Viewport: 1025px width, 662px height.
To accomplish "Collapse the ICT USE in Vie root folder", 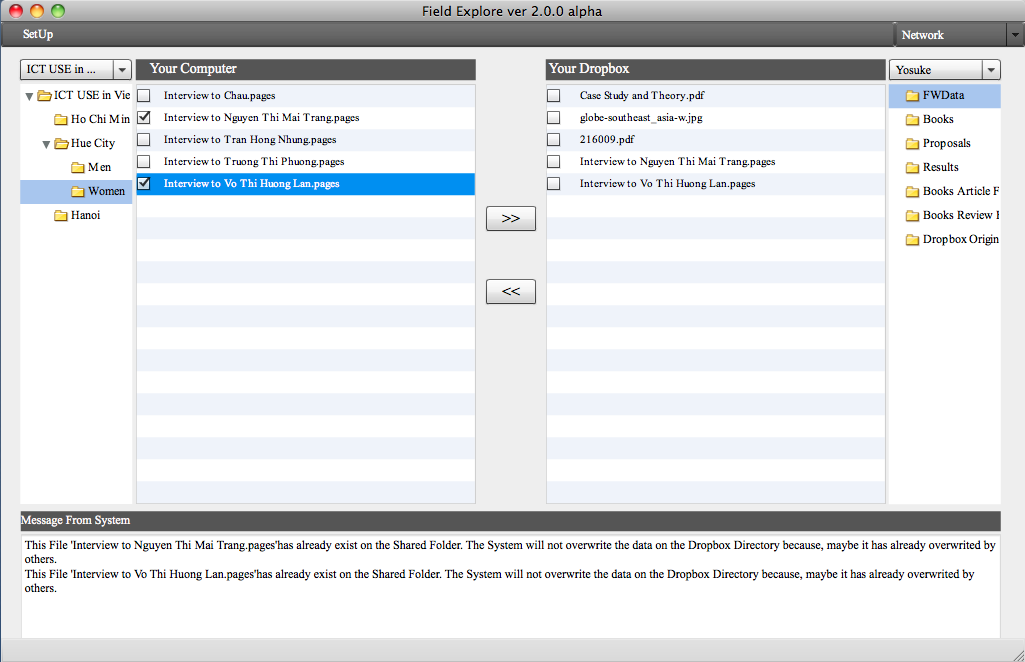I will [29, 96].
